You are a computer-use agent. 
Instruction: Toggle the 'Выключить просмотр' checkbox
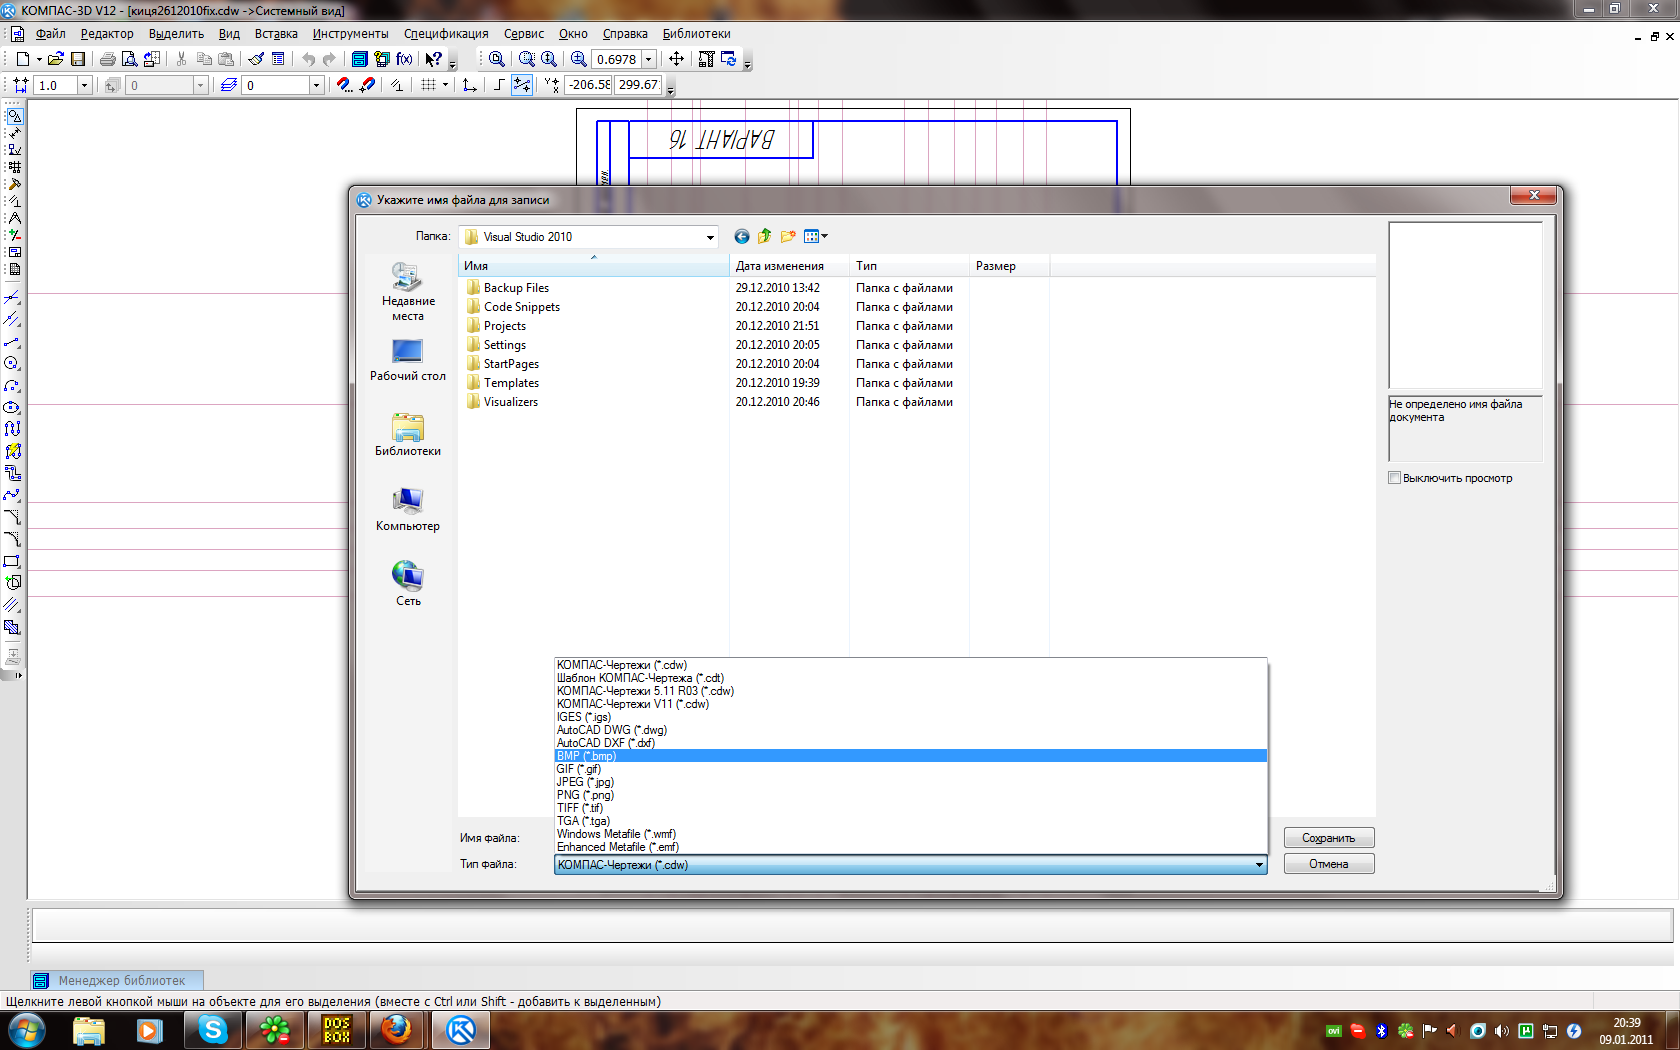(x=1394, y=478)
